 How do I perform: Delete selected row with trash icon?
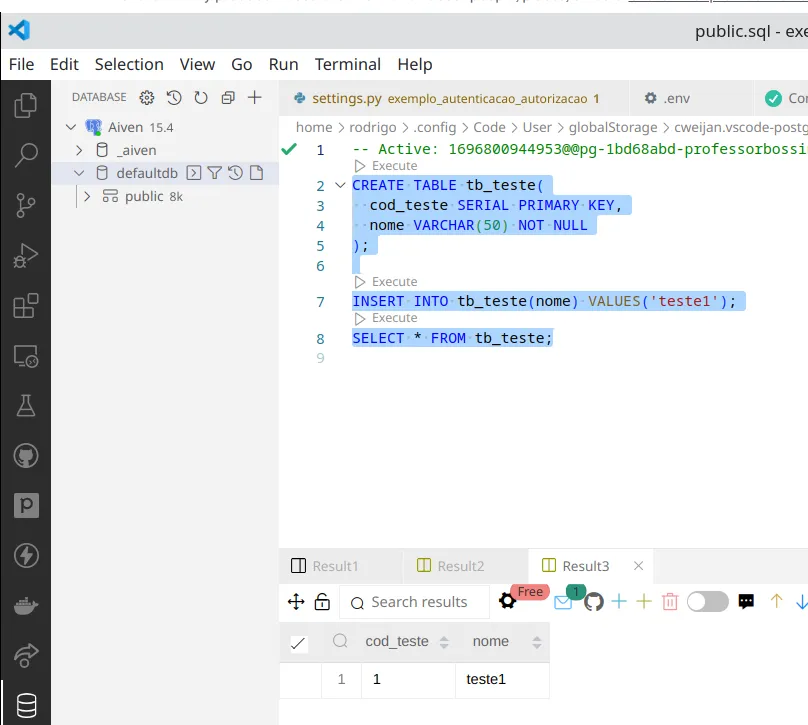[670, 601]
